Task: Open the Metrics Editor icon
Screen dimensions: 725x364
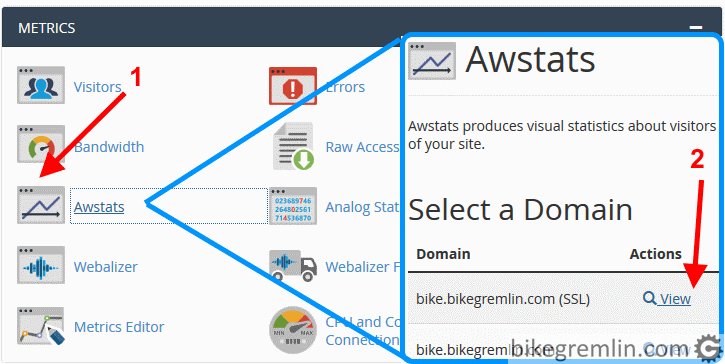Action: coord(41,326)
